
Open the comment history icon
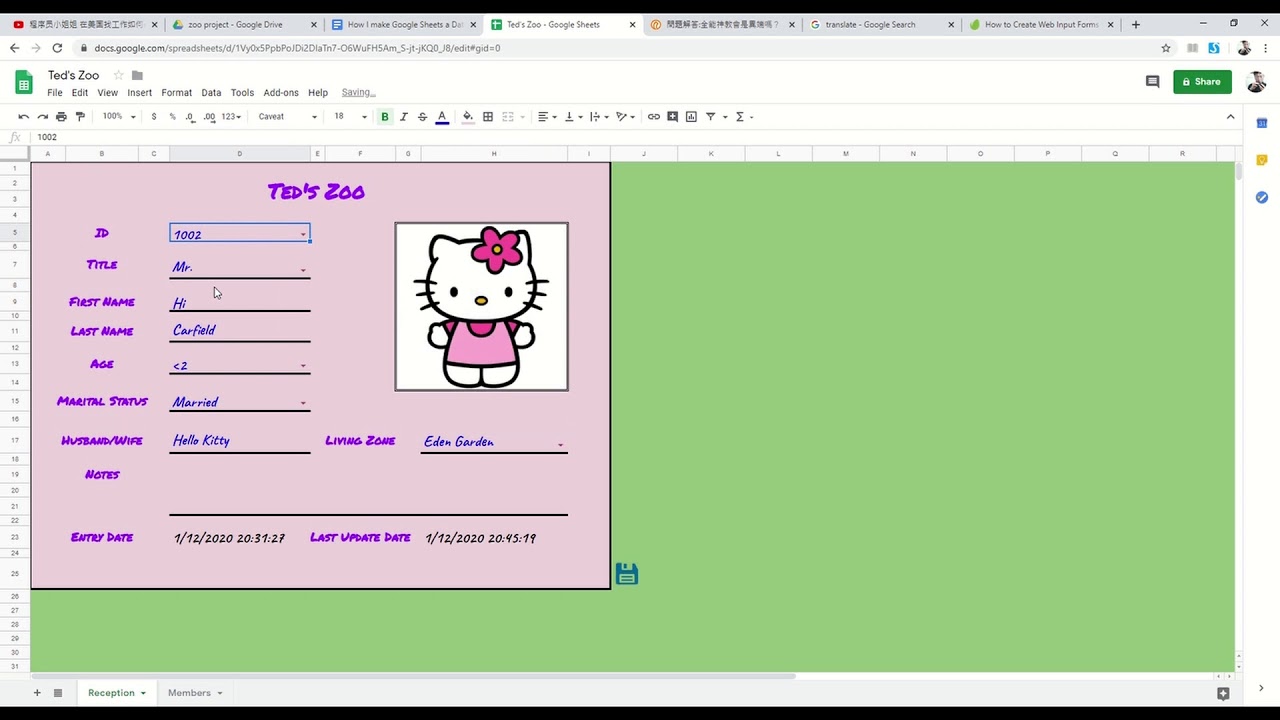coord(1152,82)
